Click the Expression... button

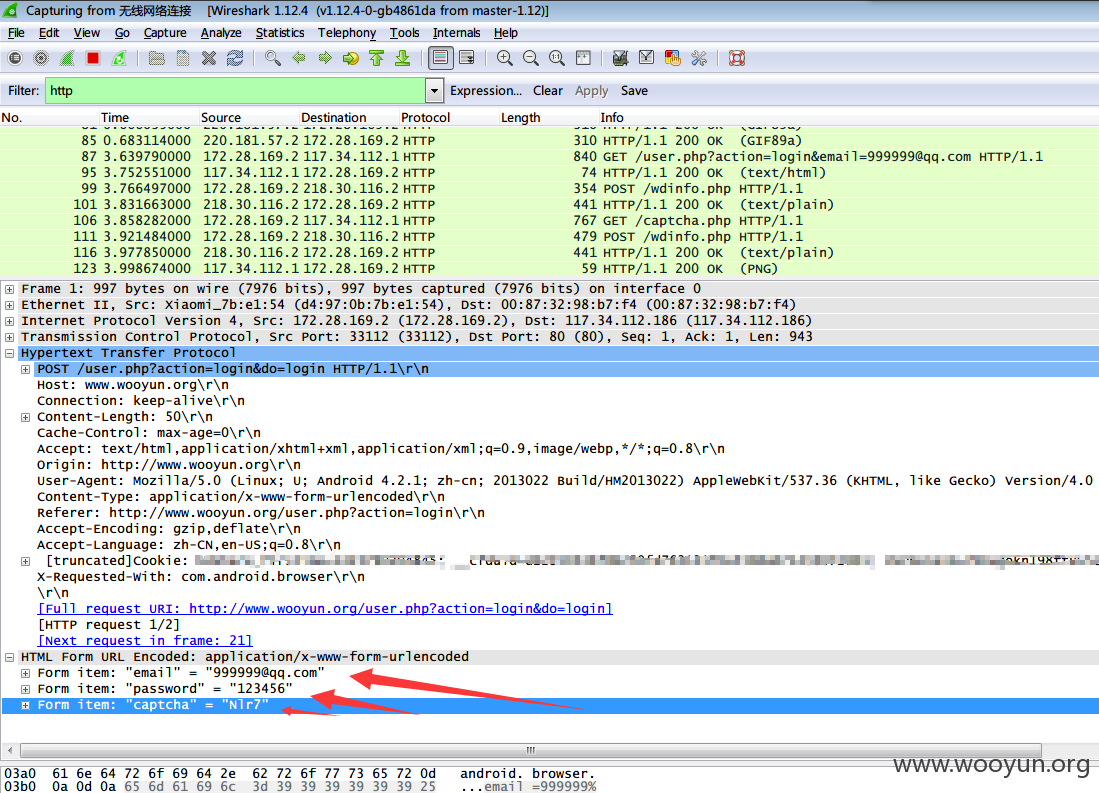(x=486, y=90)
